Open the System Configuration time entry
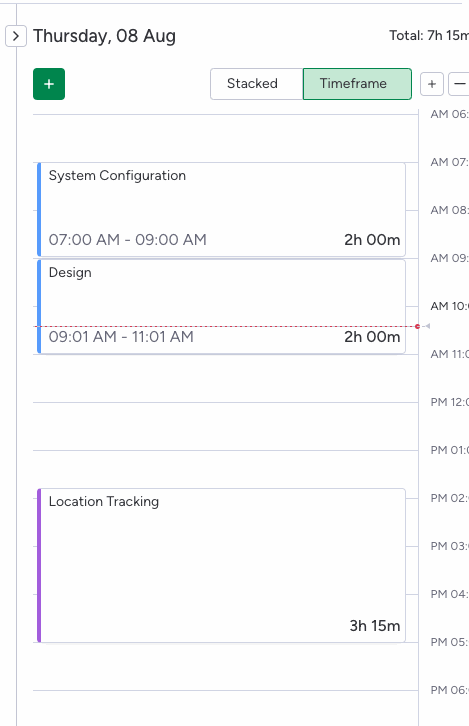Screen dimensions: 469x726 point(221,209)
